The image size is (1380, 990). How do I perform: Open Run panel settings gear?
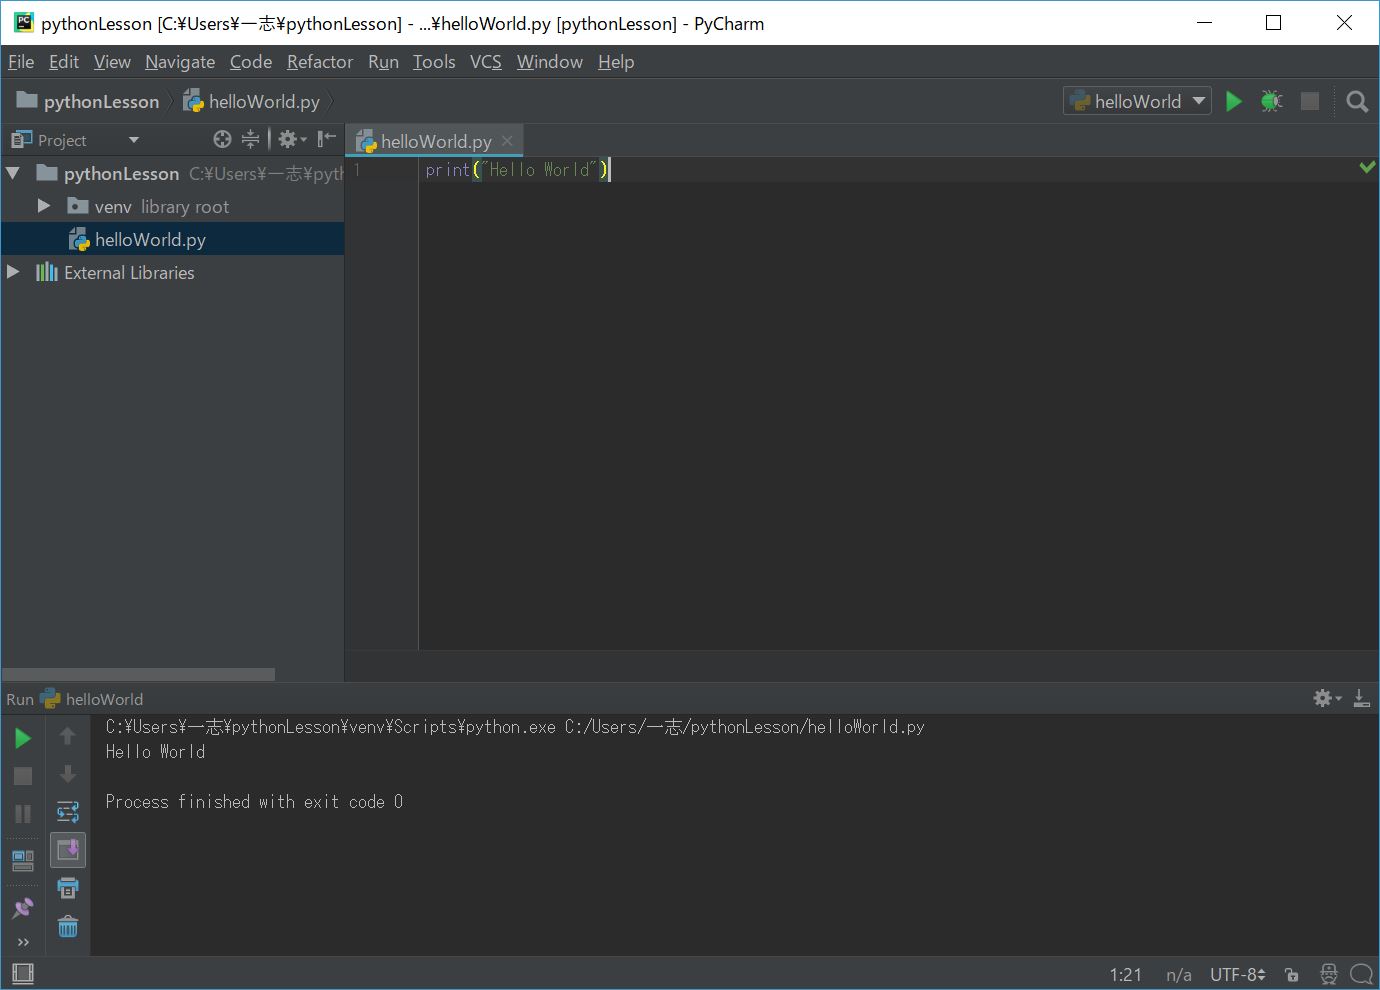click(1327, 698)
